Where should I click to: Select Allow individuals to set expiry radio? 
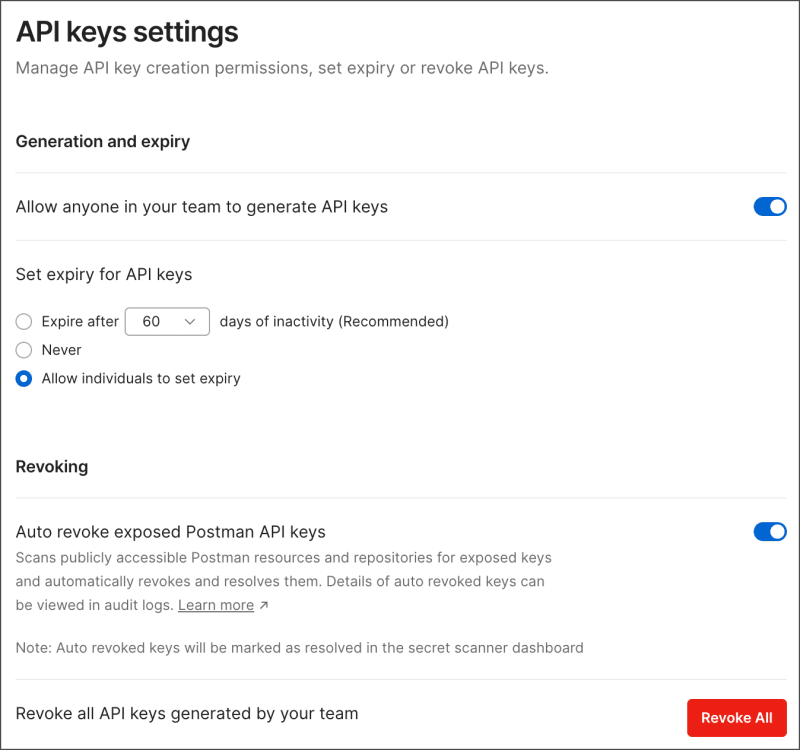pyautogui.click(x=24, y=379)
